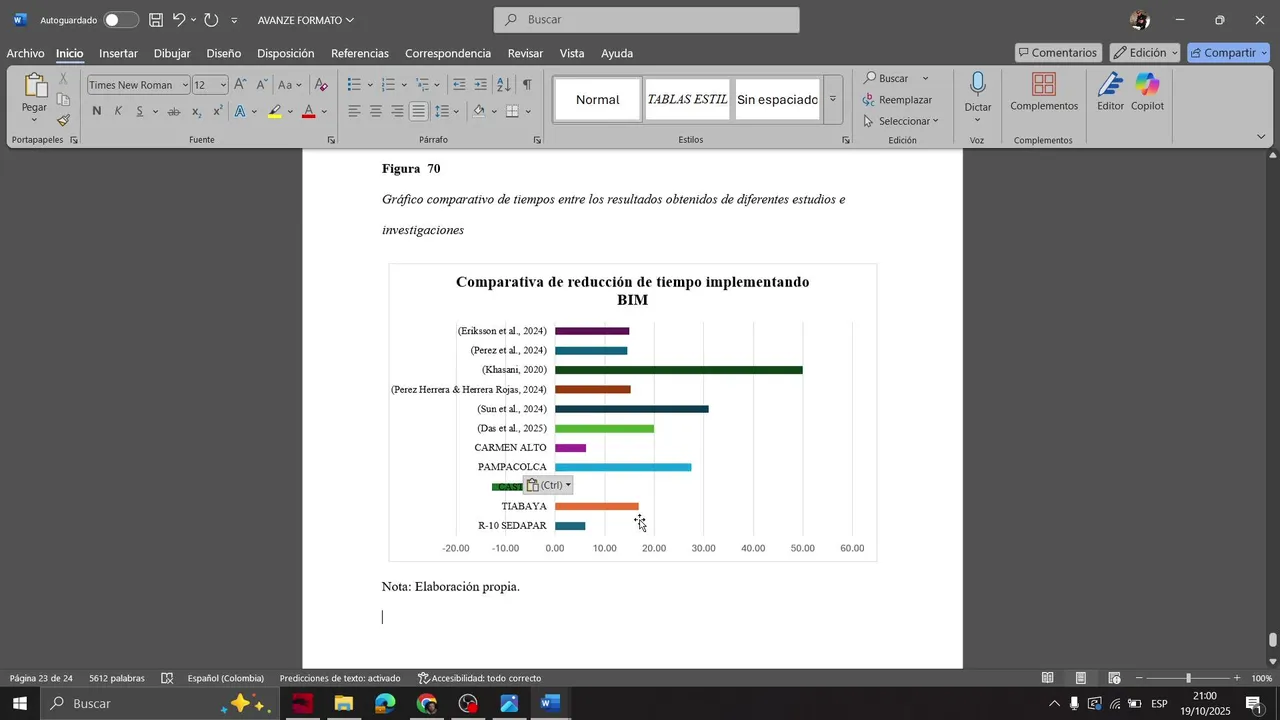Click the Reemplazar button
1280x720 pixels.
tap(897, 100)
